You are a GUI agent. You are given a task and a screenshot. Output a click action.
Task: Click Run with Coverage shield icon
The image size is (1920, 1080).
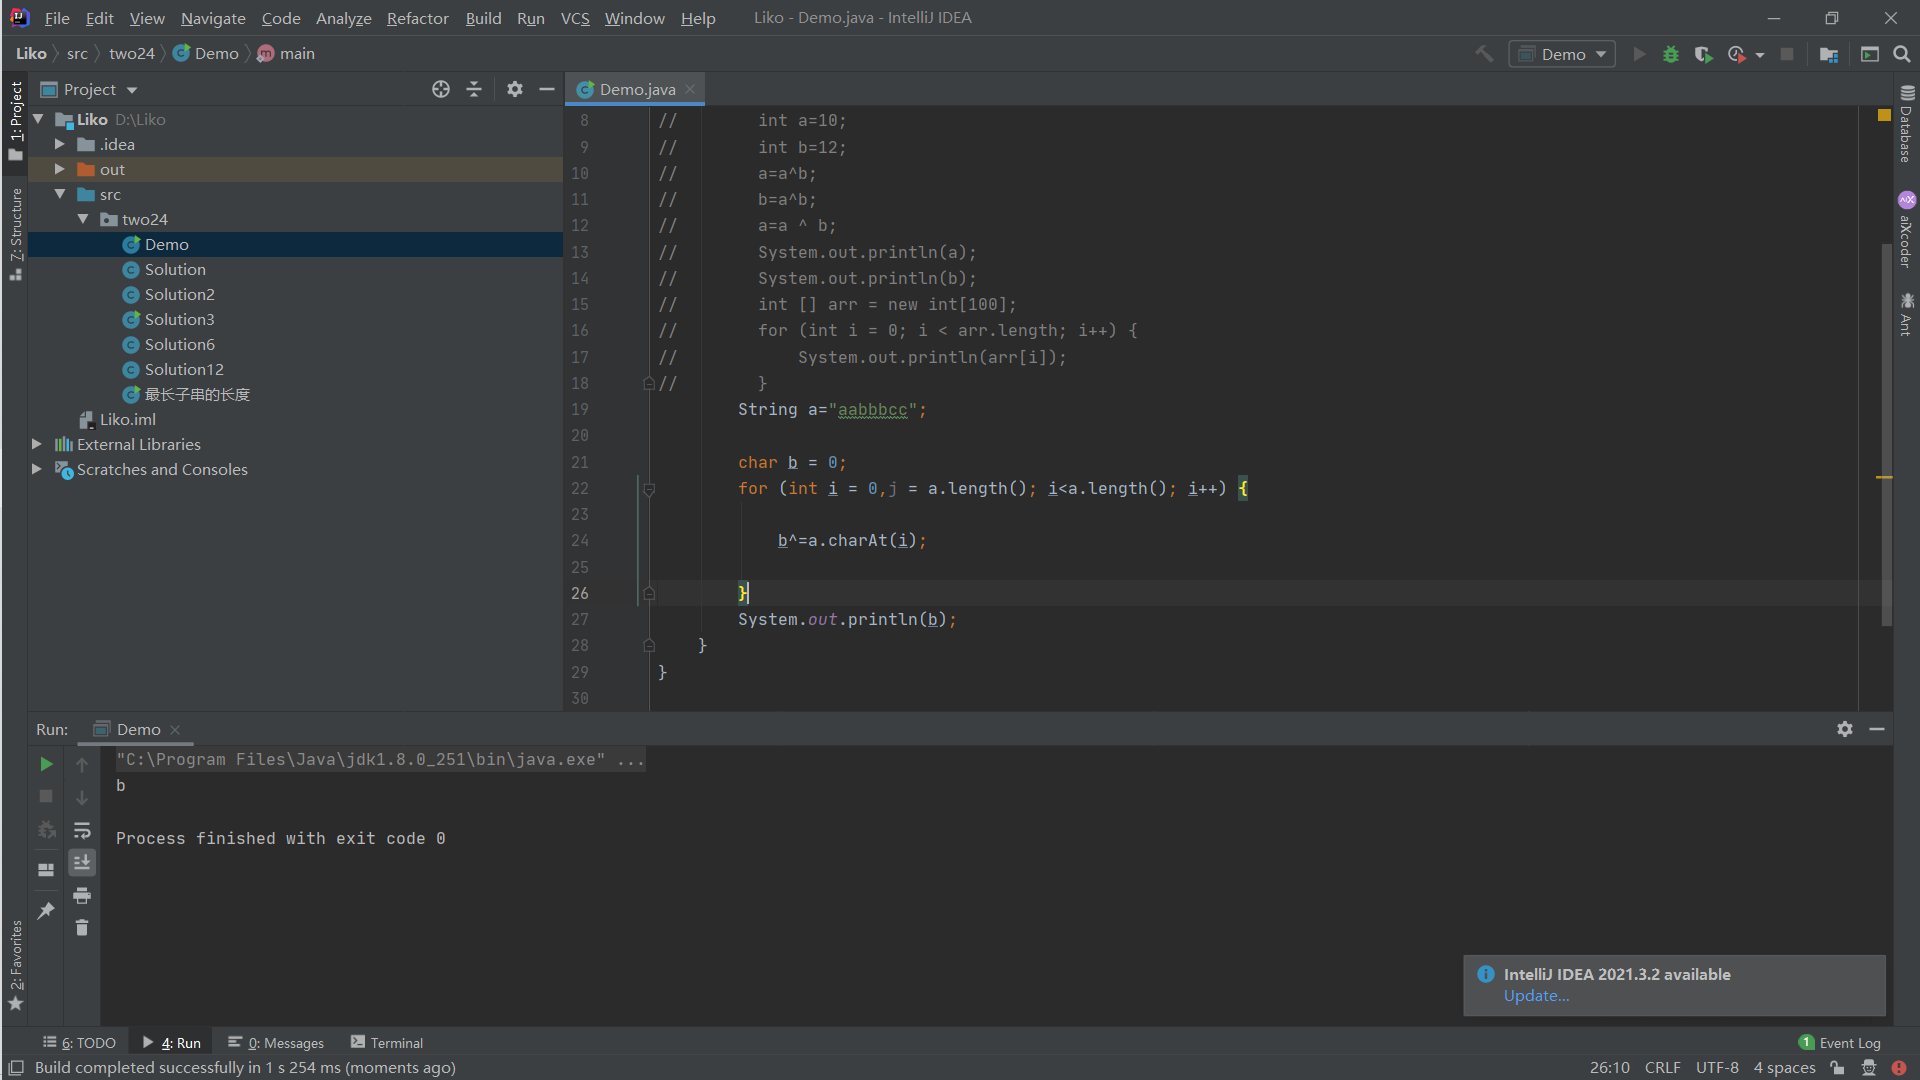[x=1703, y=54]
